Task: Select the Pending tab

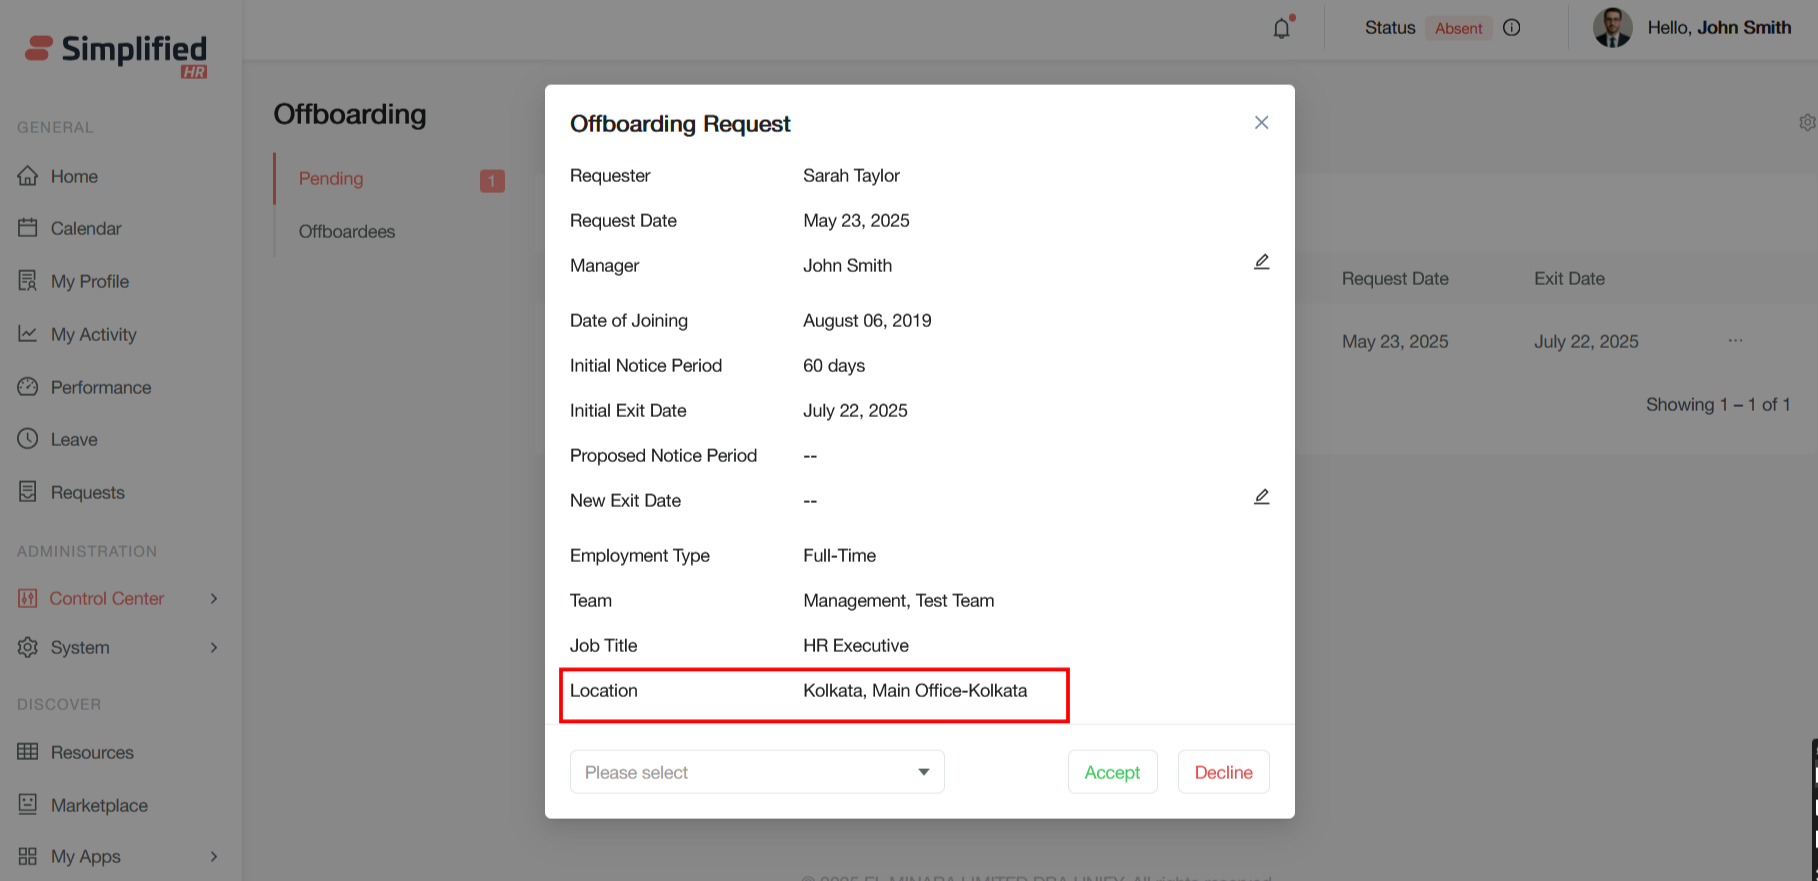Action: [331, 178]
